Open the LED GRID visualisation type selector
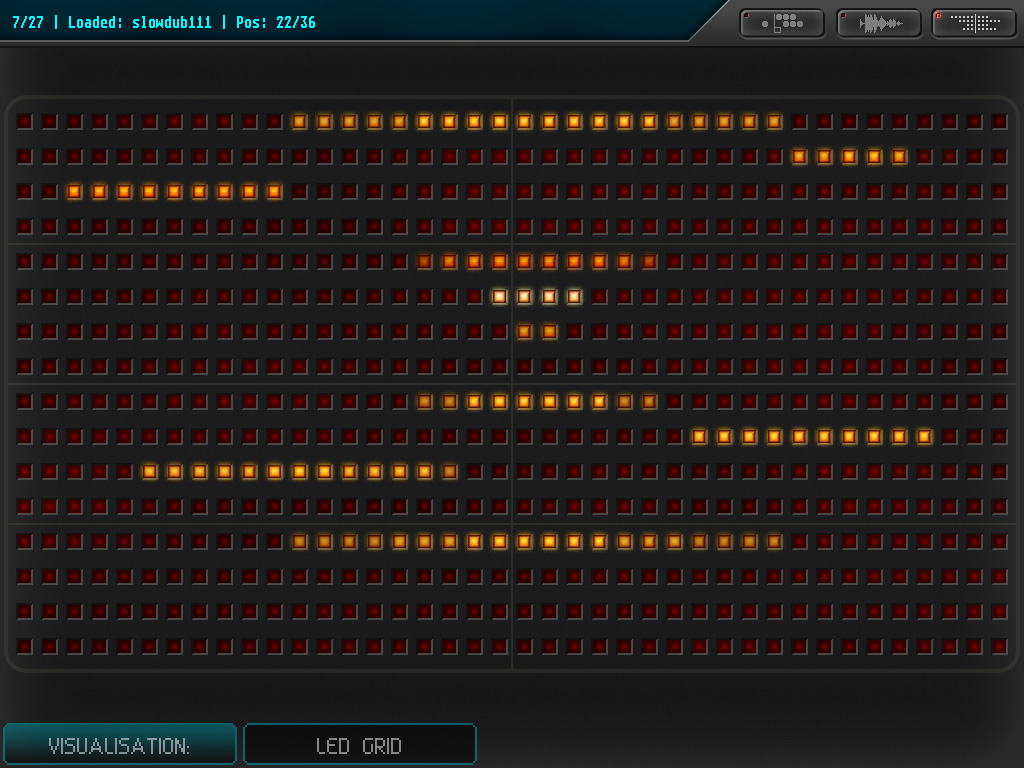The width and height of the screenshot is (1024, 768). click(x=360, y=744)
